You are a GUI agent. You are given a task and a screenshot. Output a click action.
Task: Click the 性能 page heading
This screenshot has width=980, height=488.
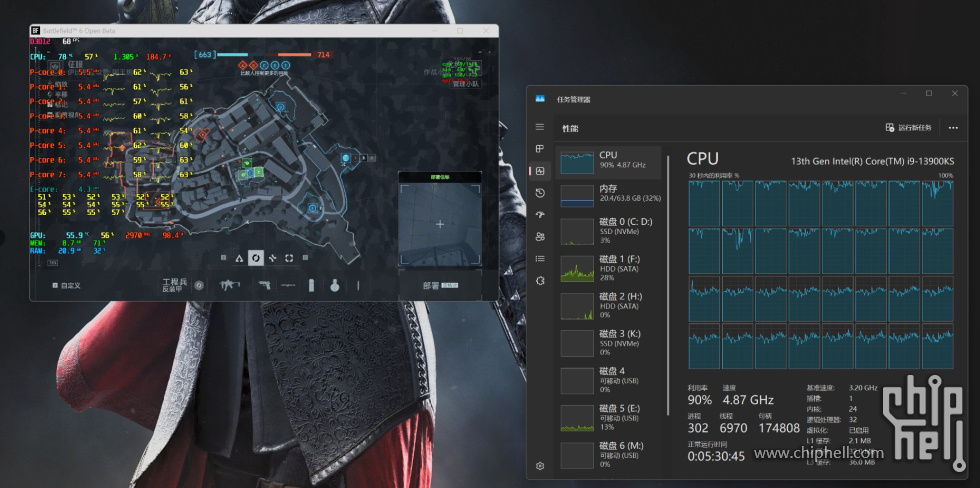click(570, 128)
